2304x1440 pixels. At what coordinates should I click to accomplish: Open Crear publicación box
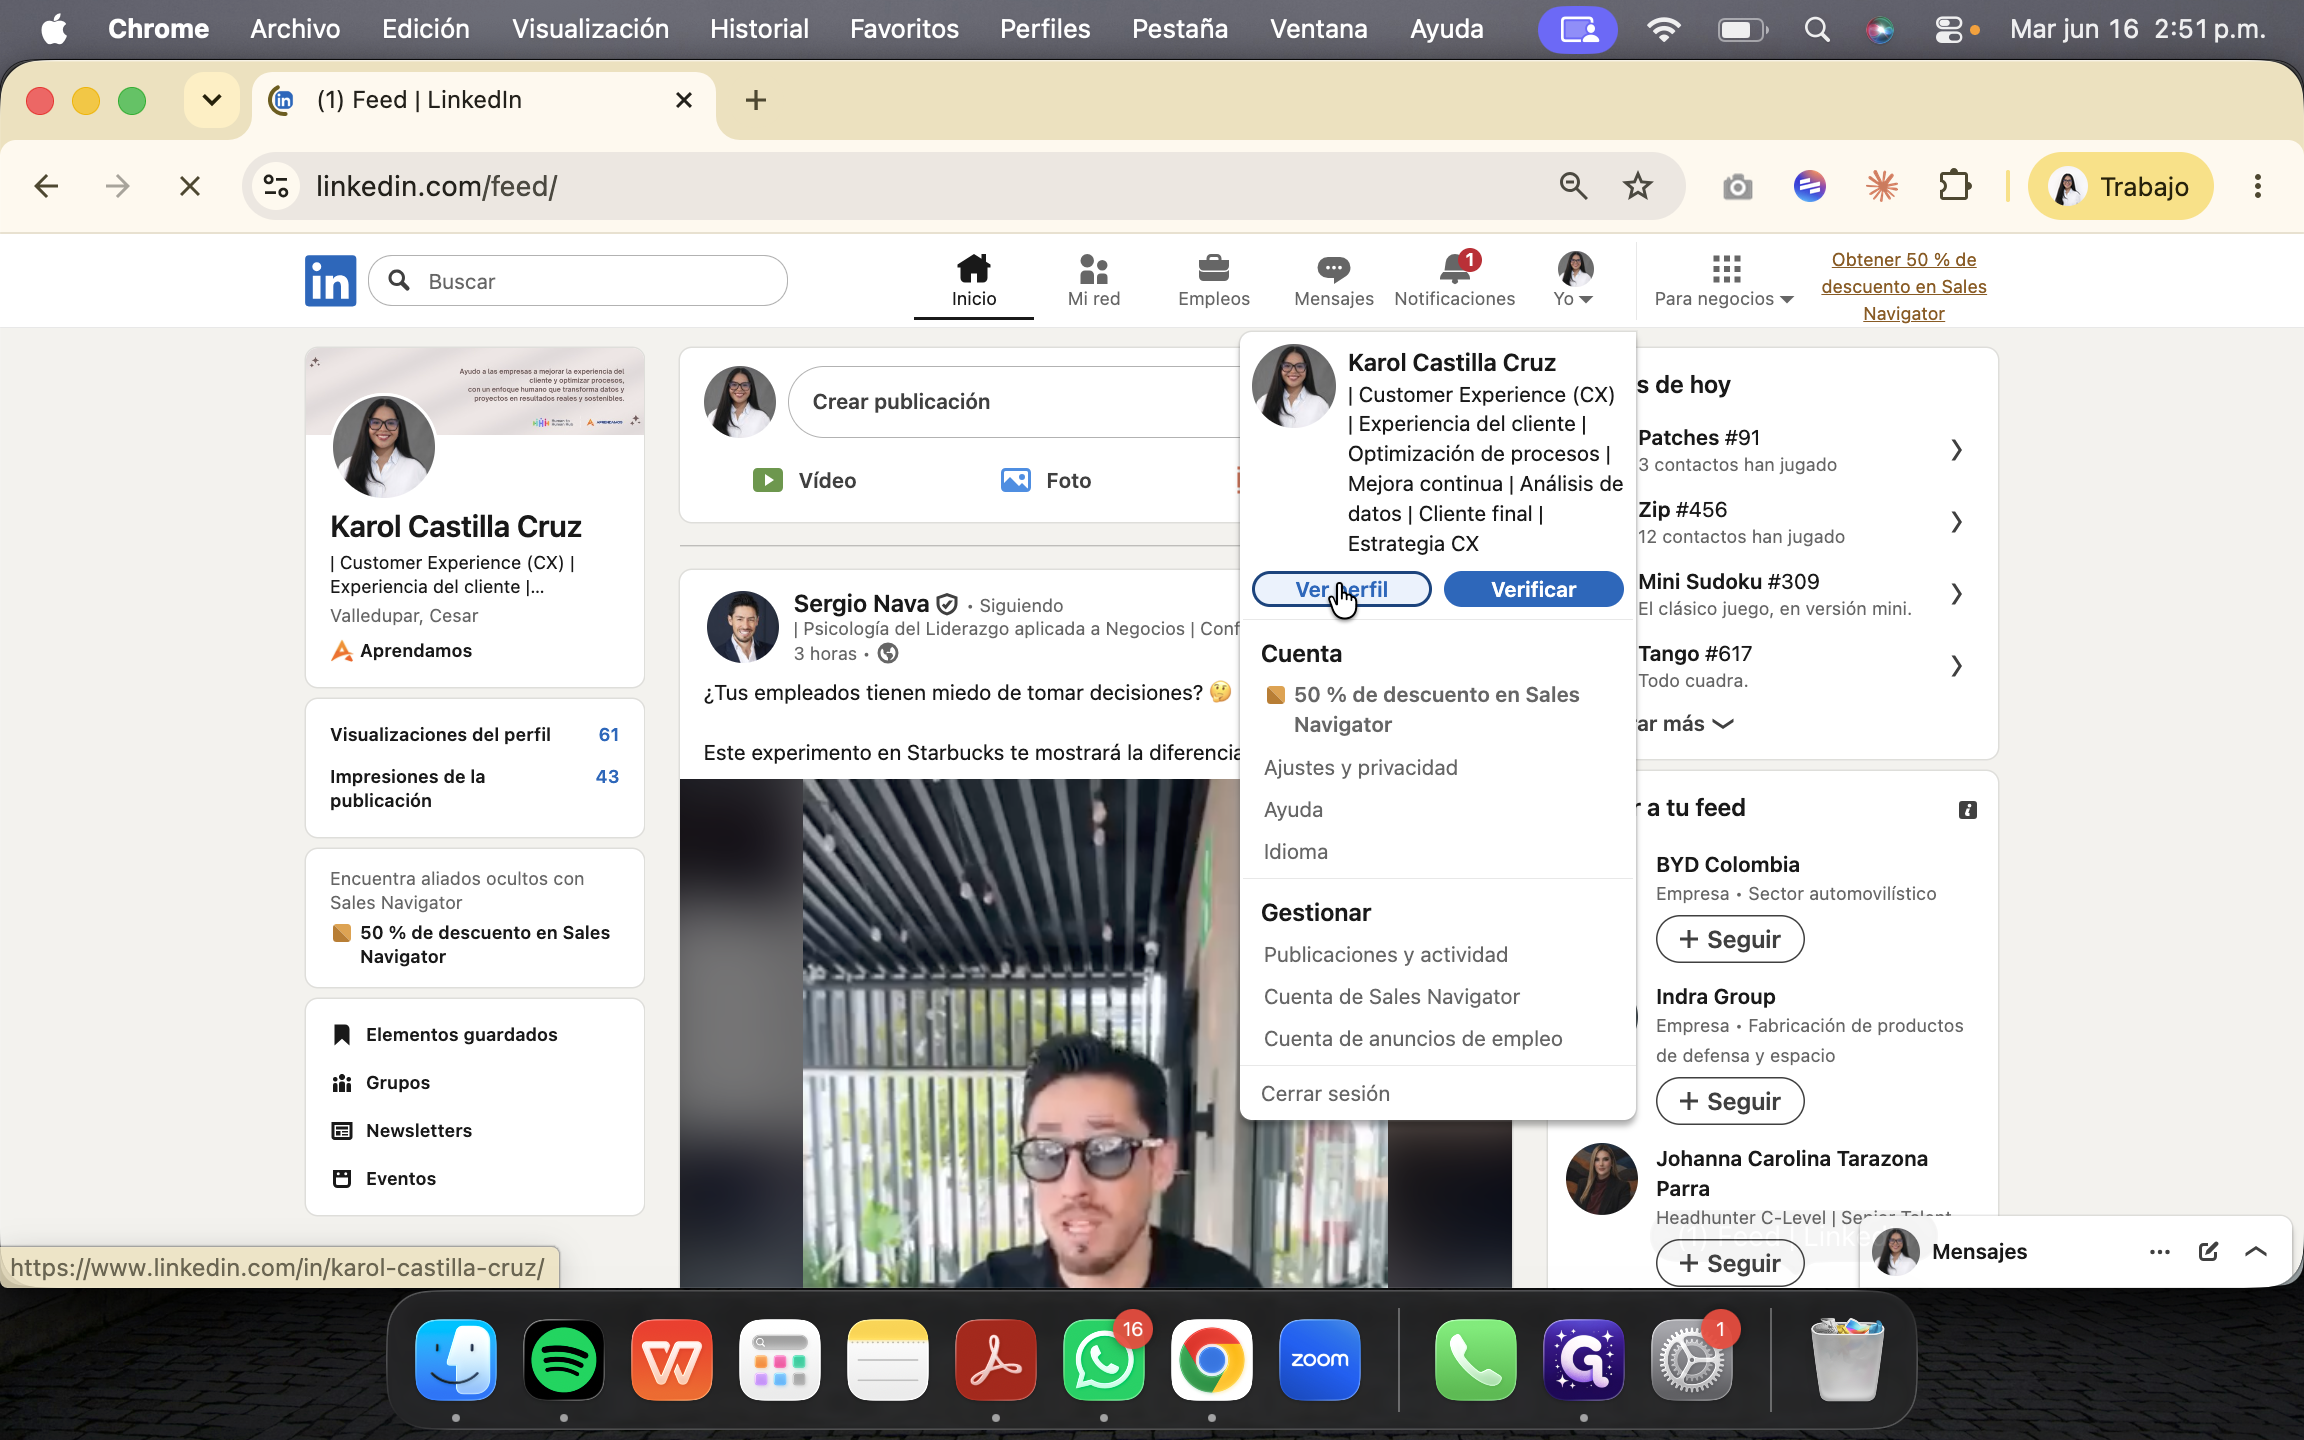point(1015,401)
